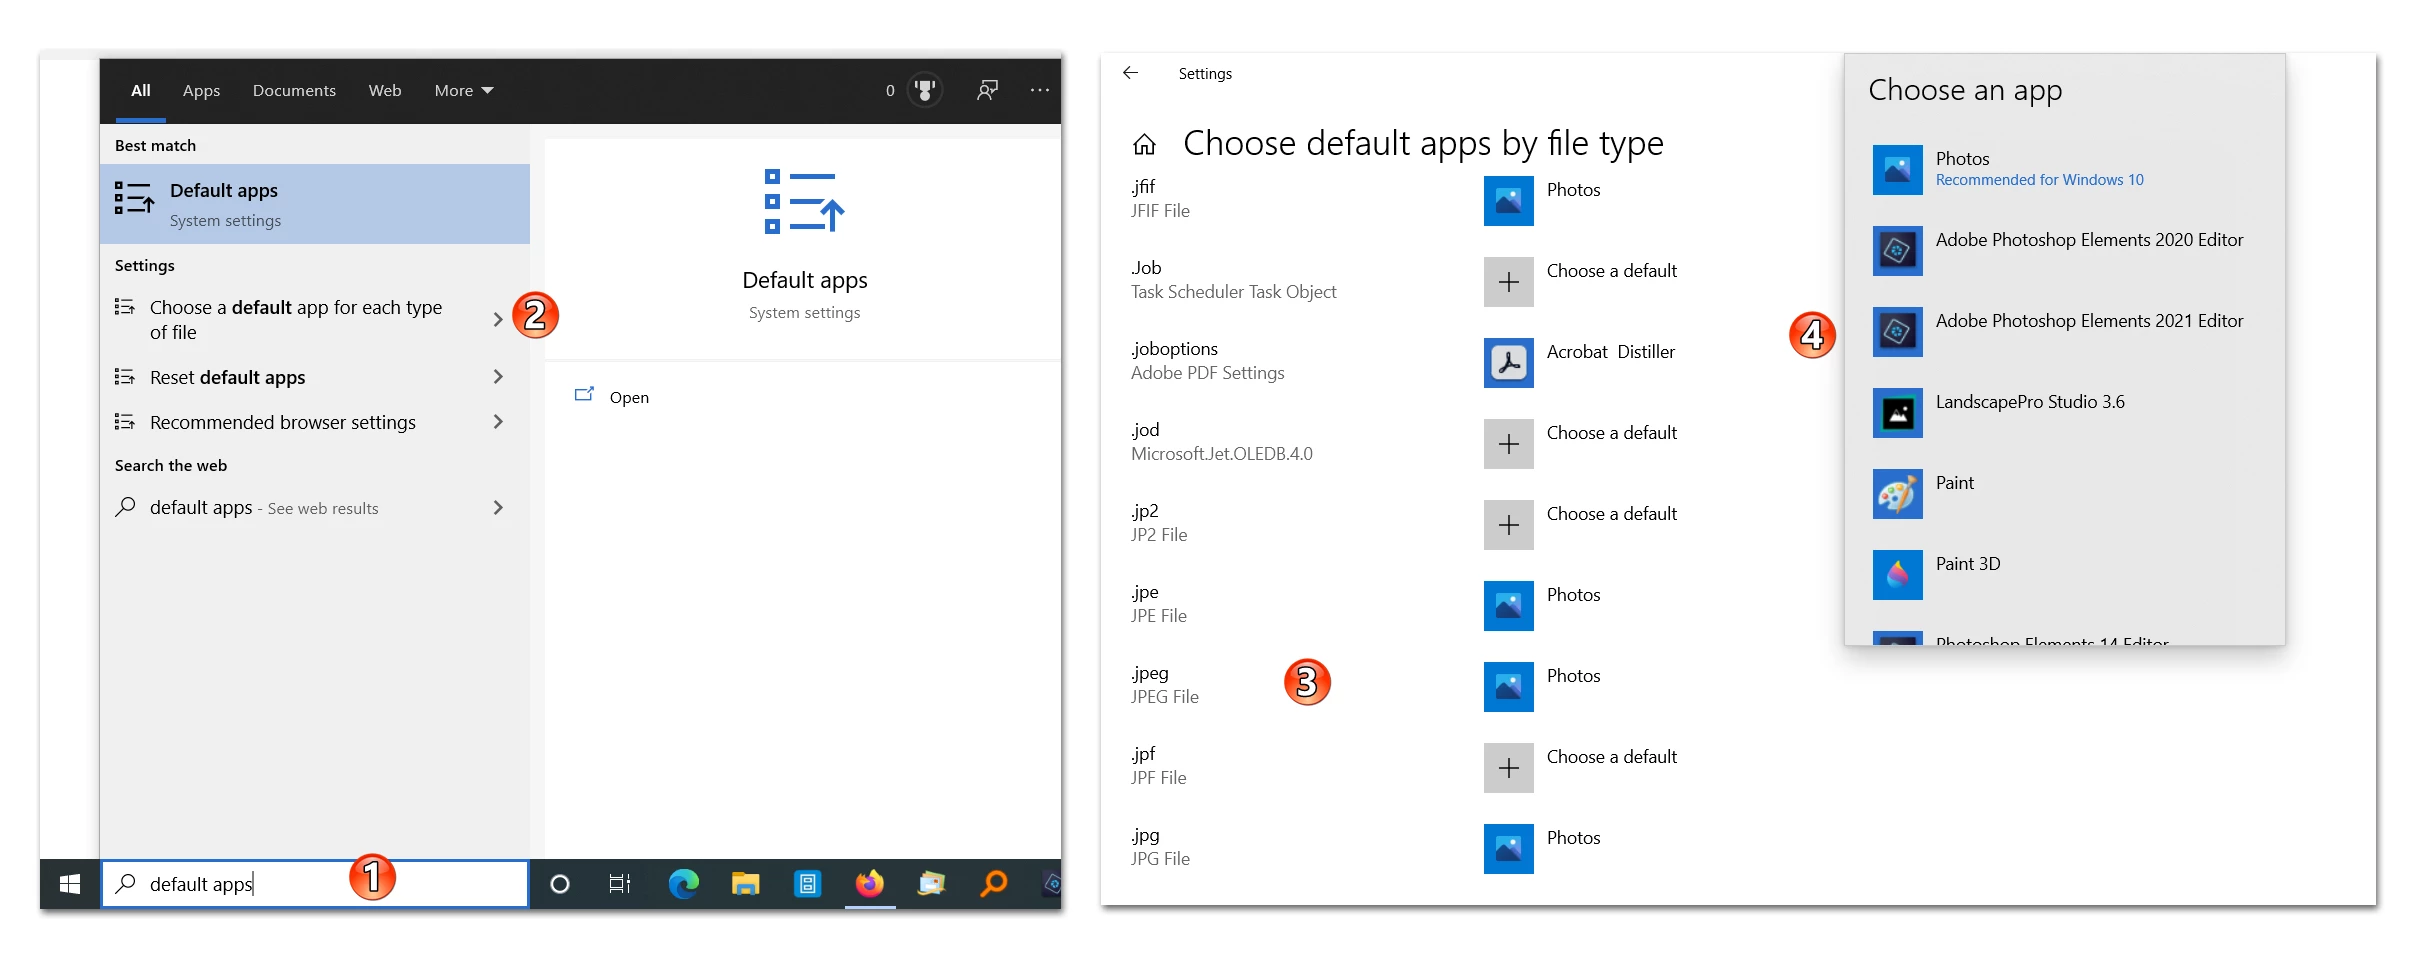The height and width of the screenshot is (959, 2436).
Task: Click LandscapePro Studio 3.6 app name
Action: [x=2030, y=402]
